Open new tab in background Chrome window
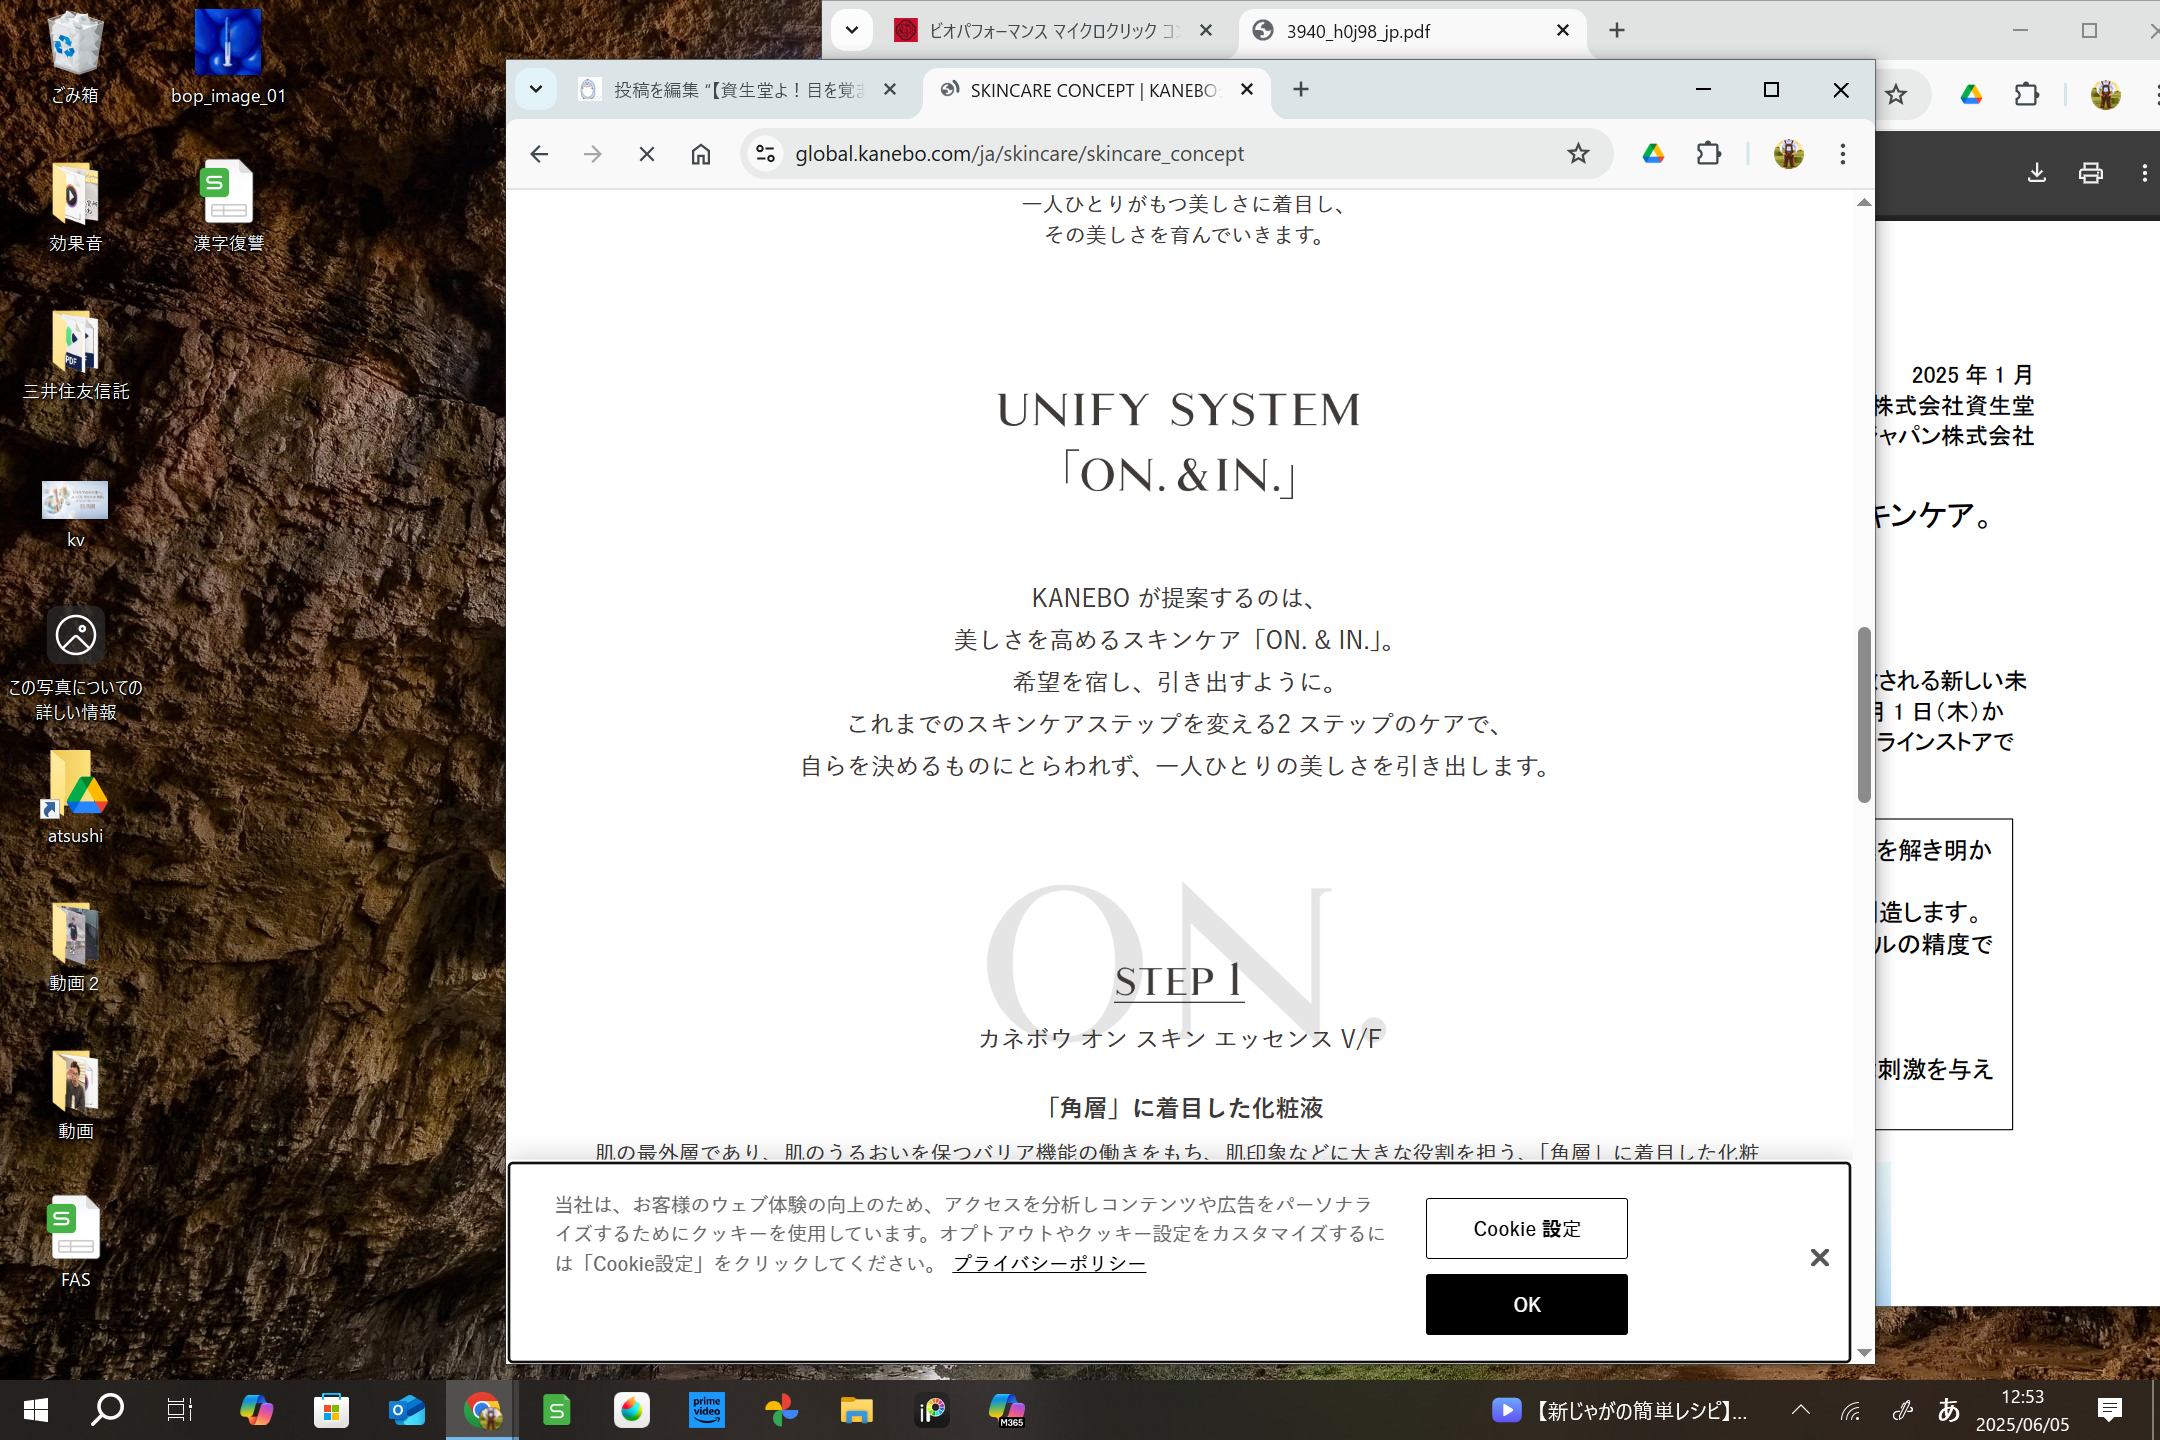2160x1440 pixels. (x=1617, y=31)
